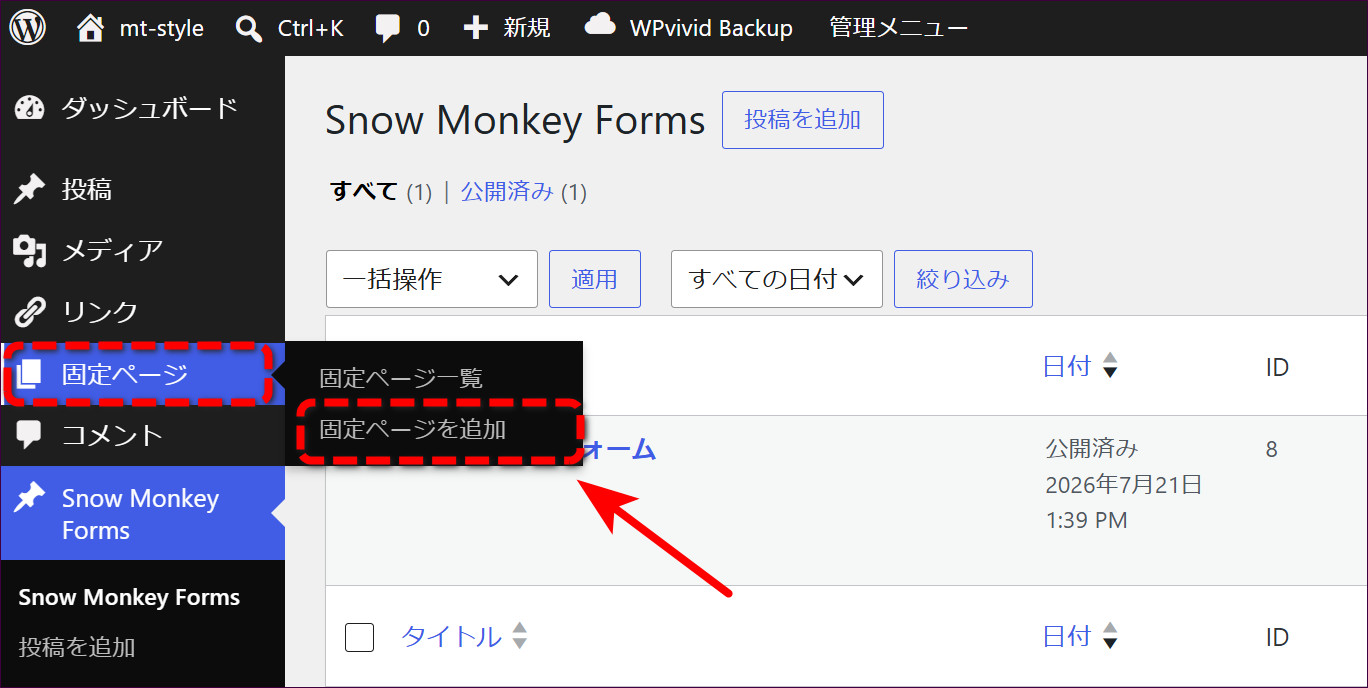
Task: Click the メディア media icon
Action: coord(30,251)
